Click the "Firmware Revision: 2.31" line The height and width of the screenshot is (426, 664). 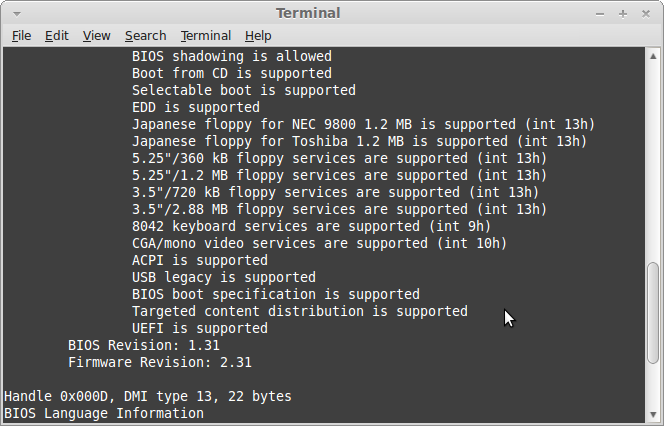click(x=160, y=362)
